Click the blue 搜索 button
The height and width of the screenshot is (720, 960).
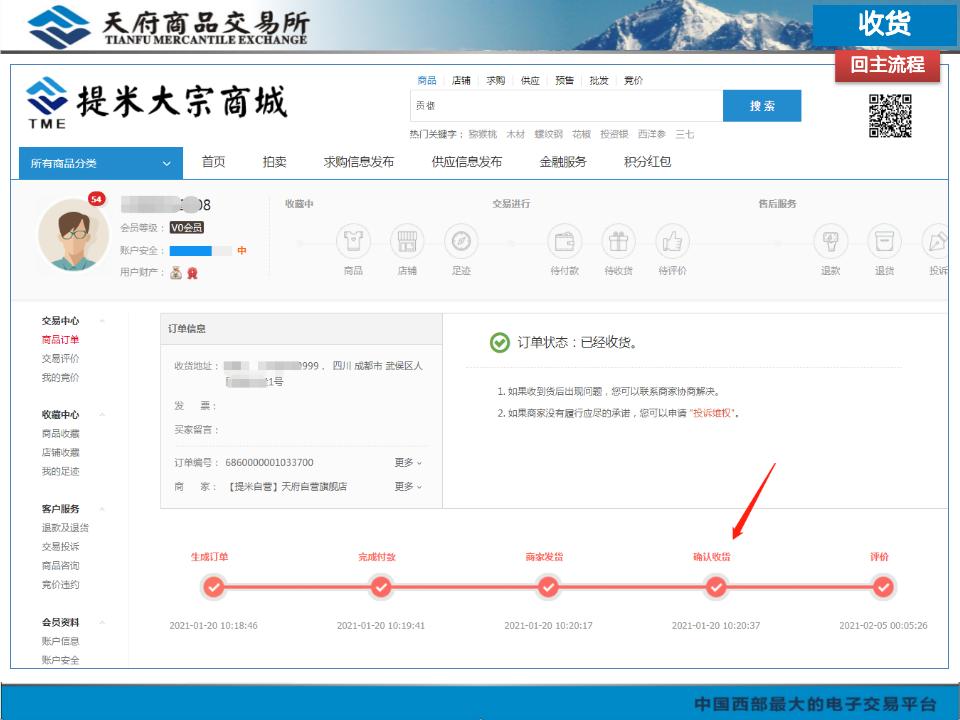[762, 106]
